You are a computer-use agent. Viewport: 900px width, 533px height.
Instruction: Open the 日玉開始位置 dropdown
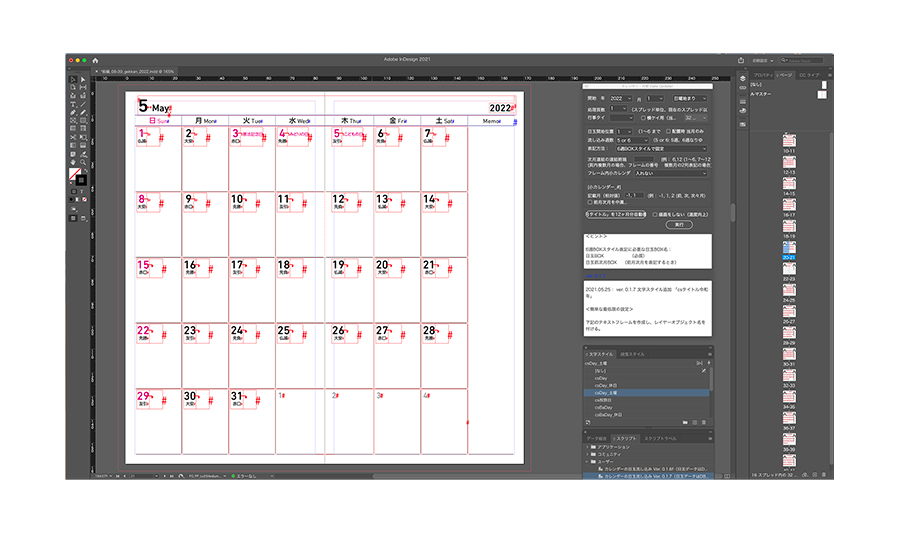point(624,131)
